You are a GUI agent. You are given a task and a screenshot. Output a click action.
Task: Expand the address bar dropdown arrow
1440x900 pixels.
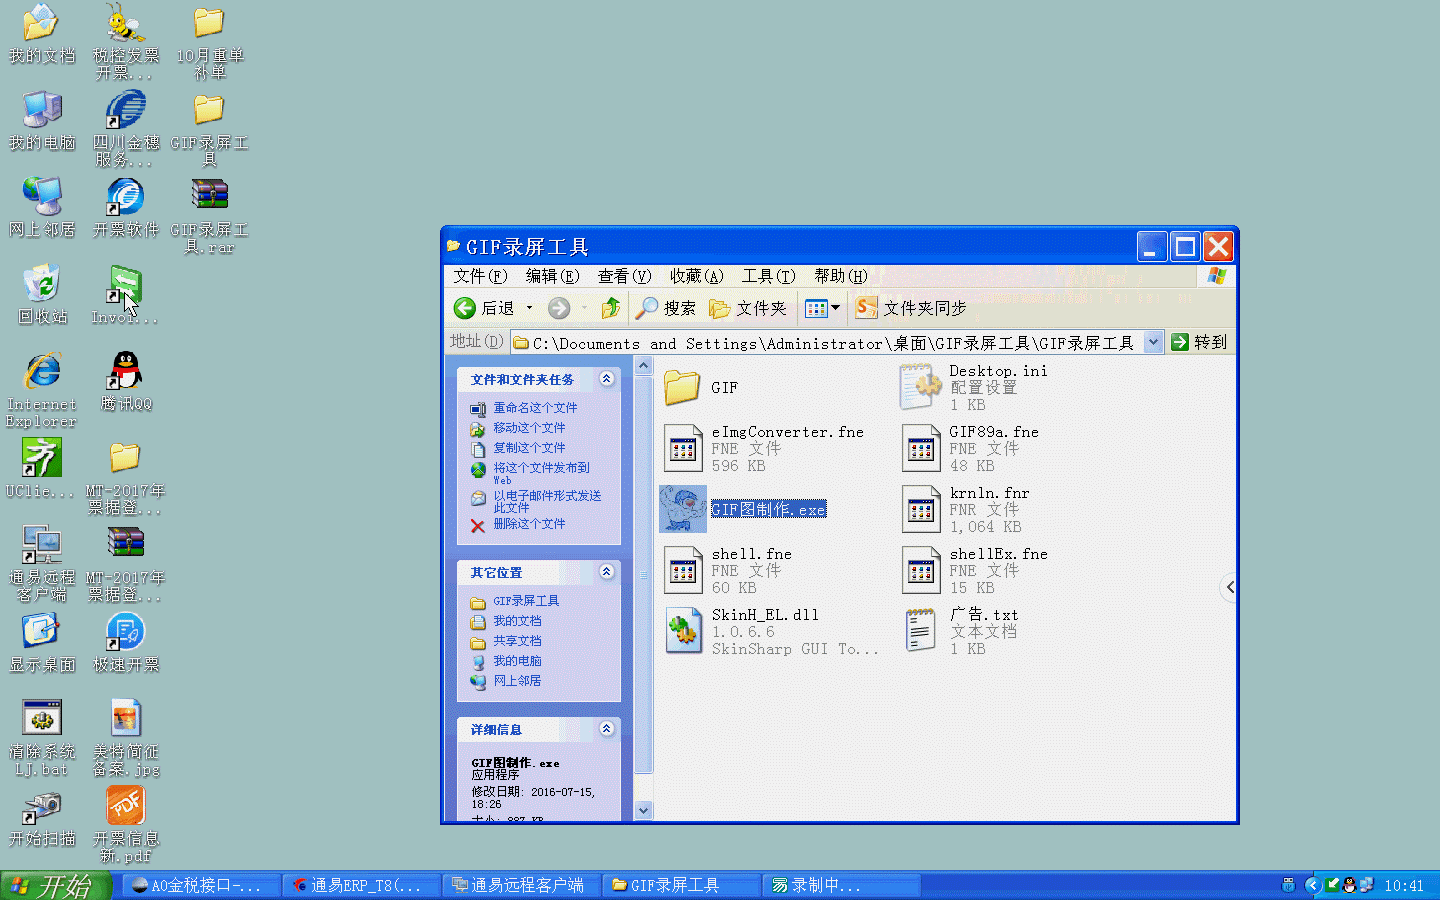1153,342
